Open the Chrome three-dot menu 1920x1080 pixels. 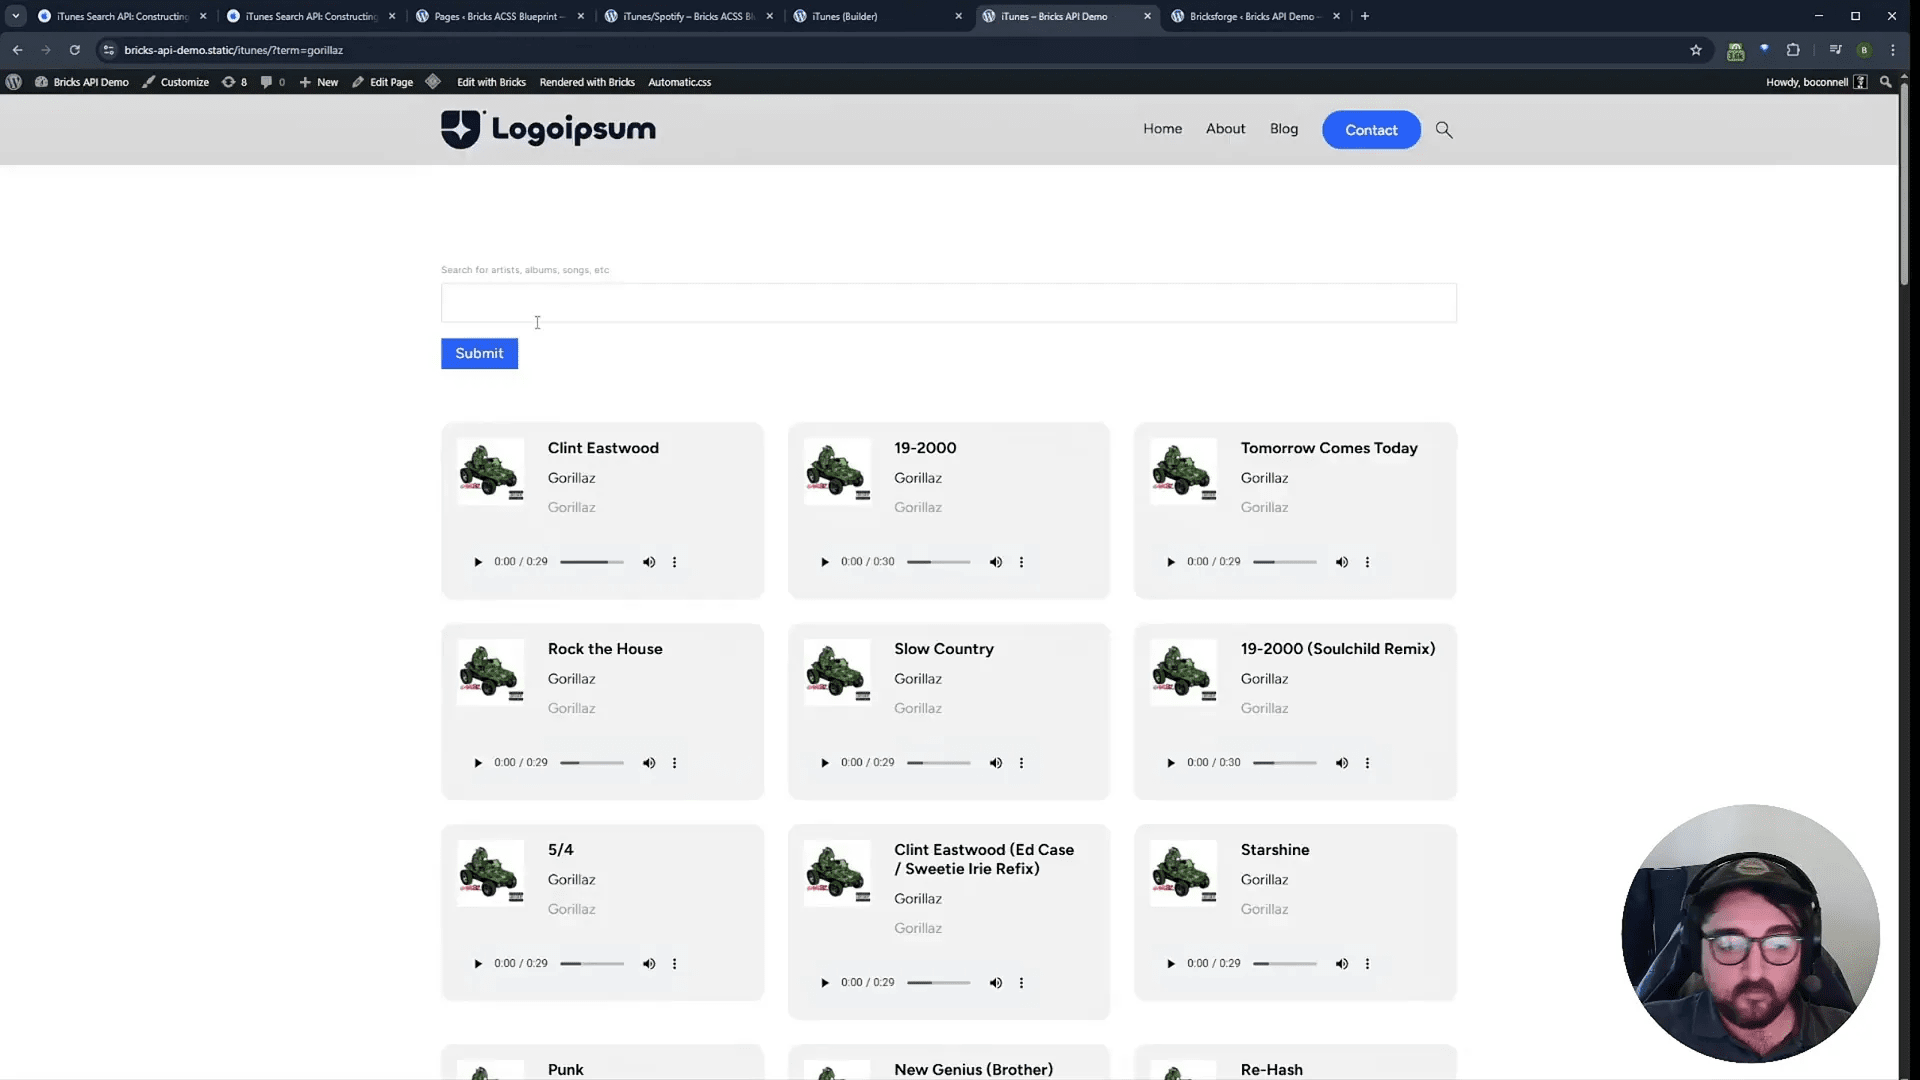(x=1892, y=50)
